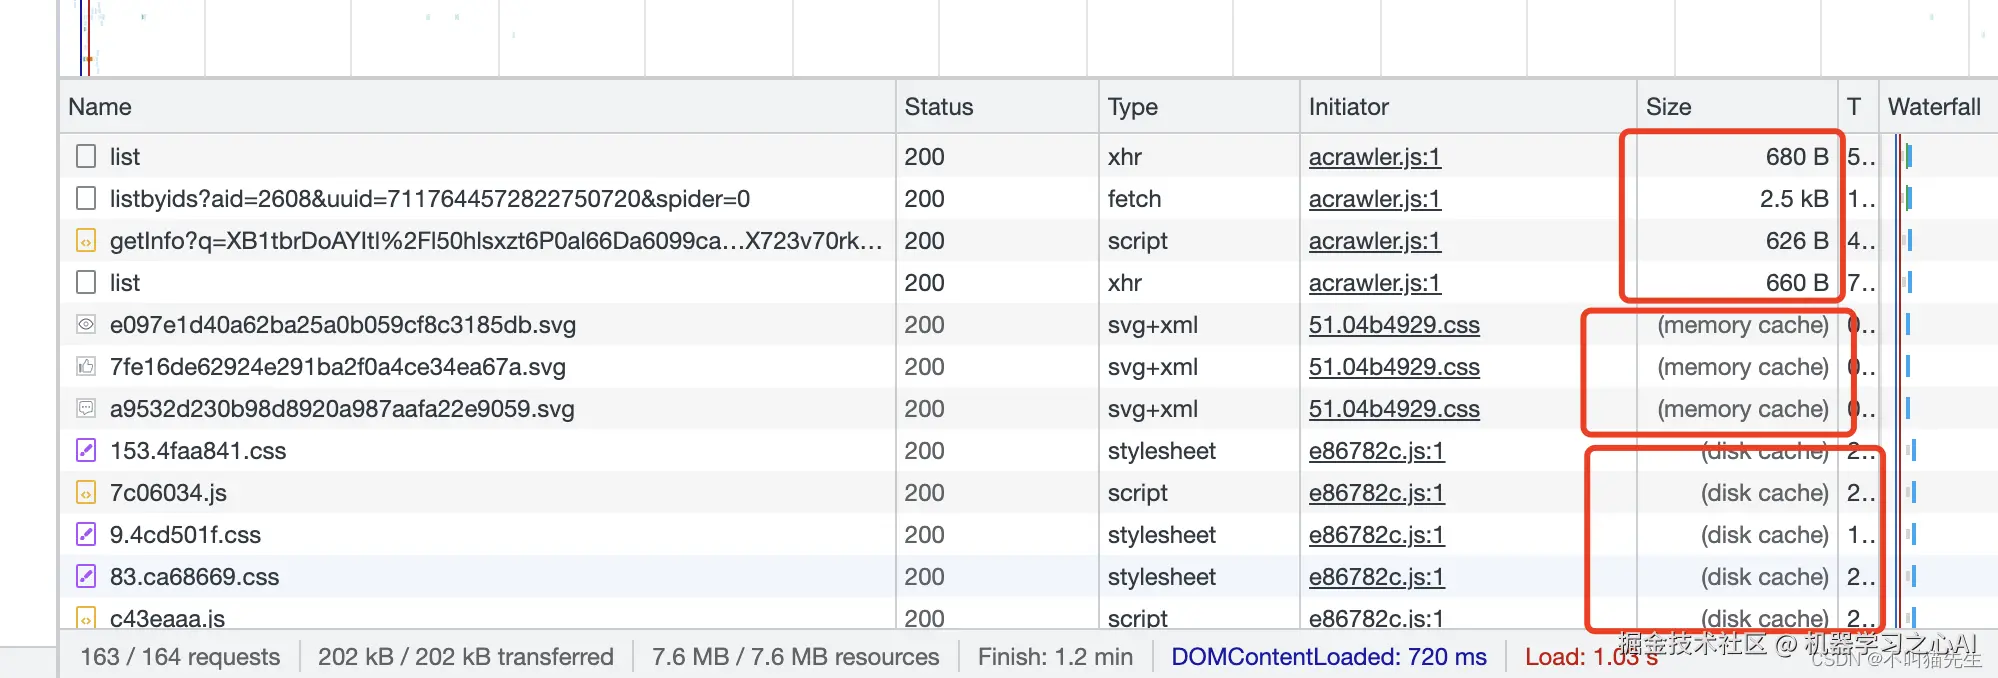This screenshot has height=678, width=1998.
Task: Click the network overview timeline strip
Action: [x=1000, y=38]
